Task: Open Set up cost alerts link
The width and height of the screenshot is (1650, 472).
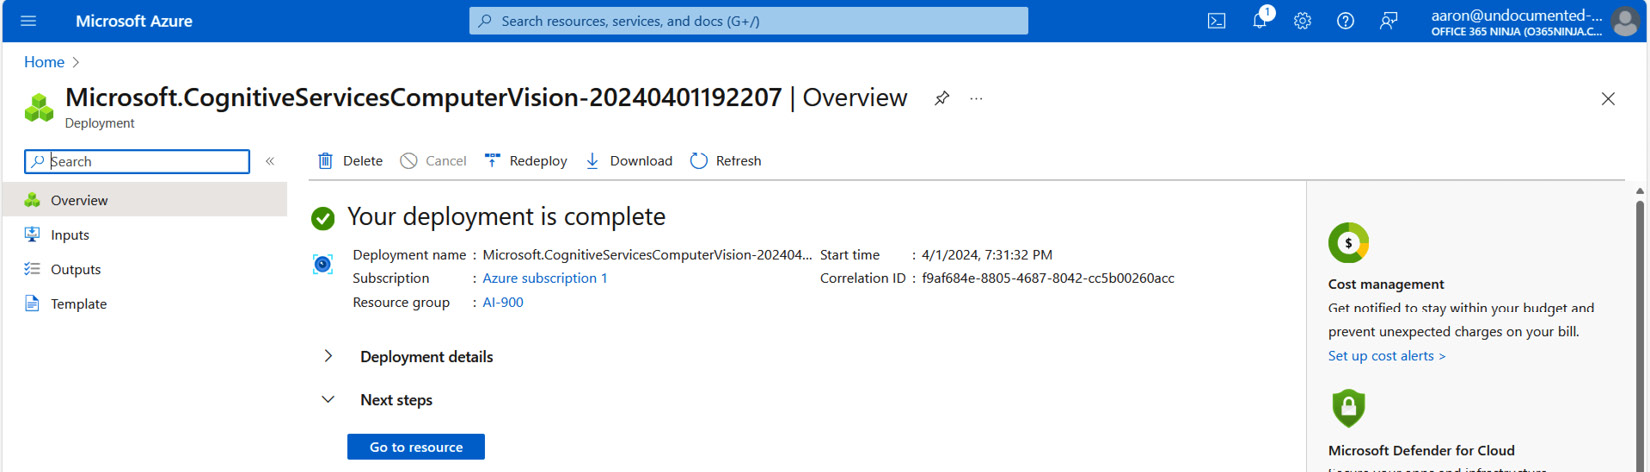Action: 1386,356
